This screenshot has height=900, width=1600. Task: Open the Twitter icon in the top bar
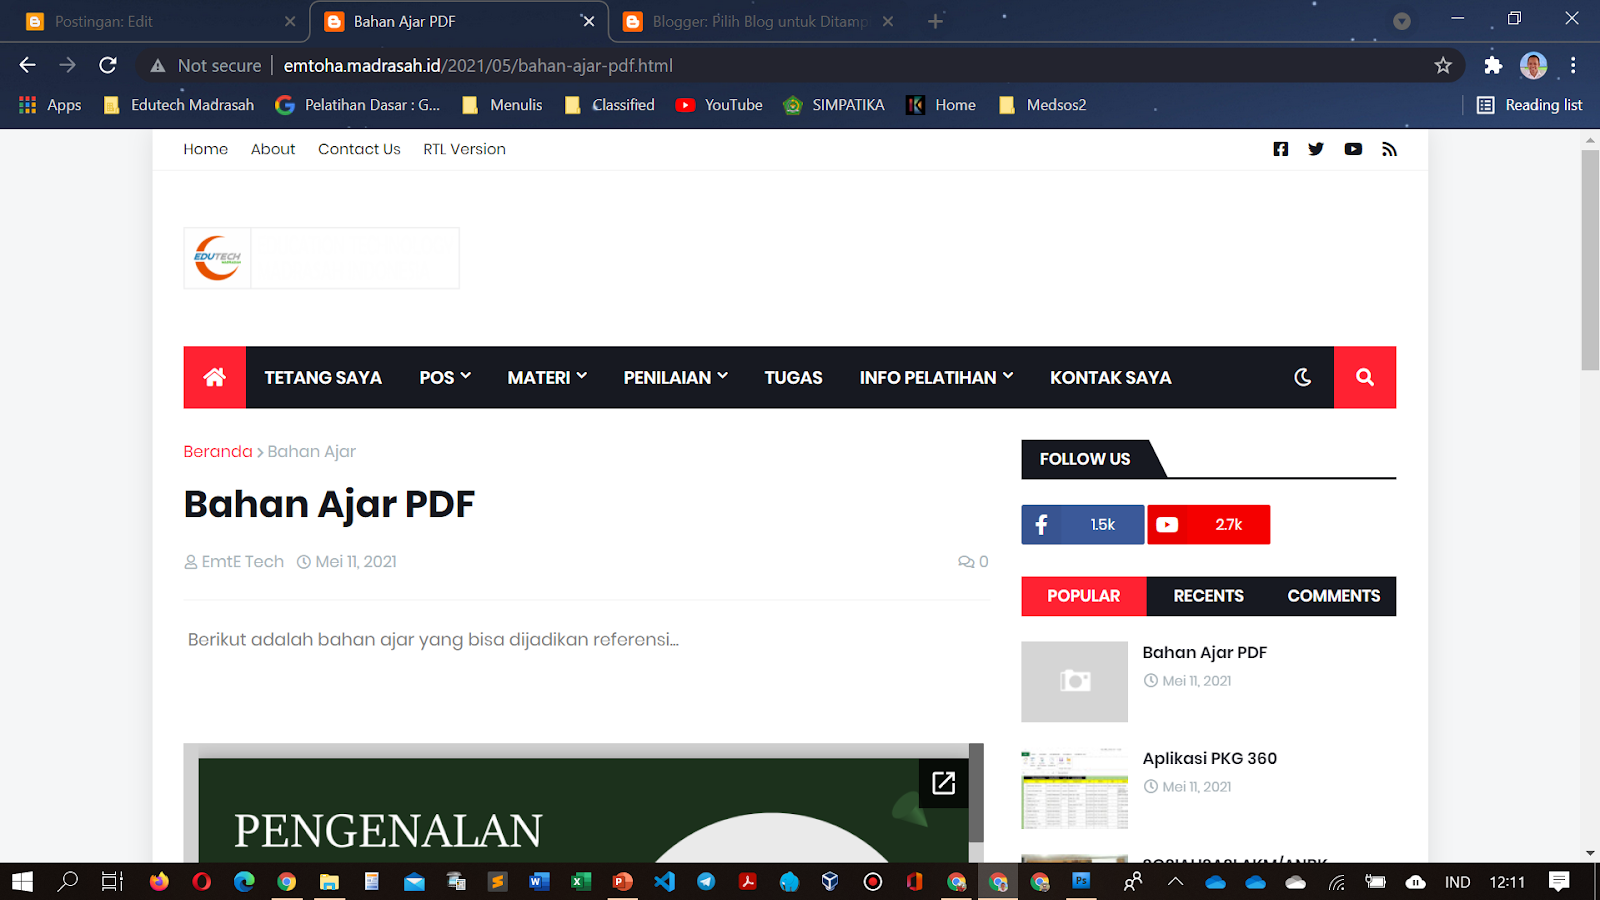coord(1316,149)
